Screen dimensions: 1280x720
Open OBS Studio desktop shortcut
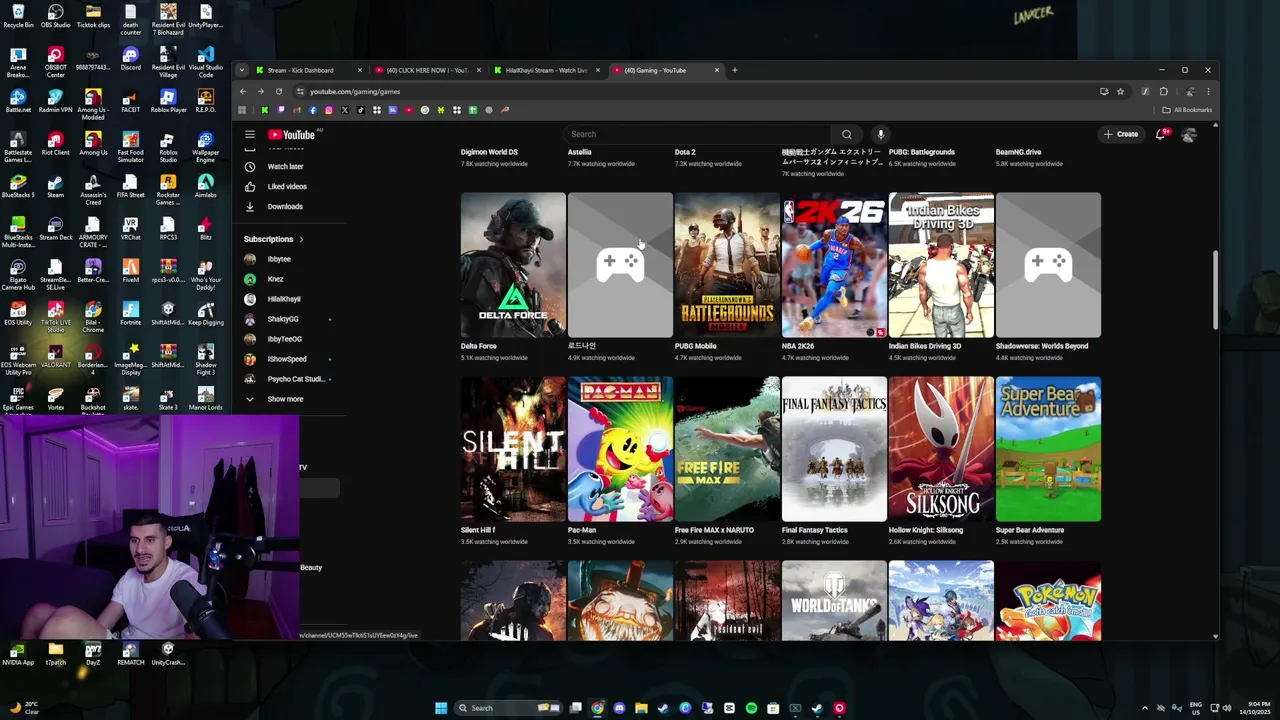55,17
